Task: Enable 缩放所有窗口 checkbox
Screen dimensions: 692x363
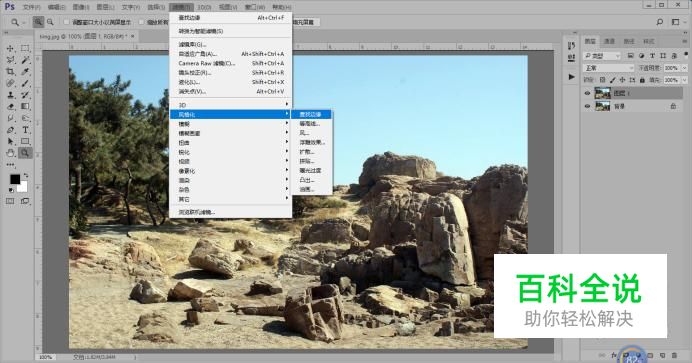Action: (142, 22)
